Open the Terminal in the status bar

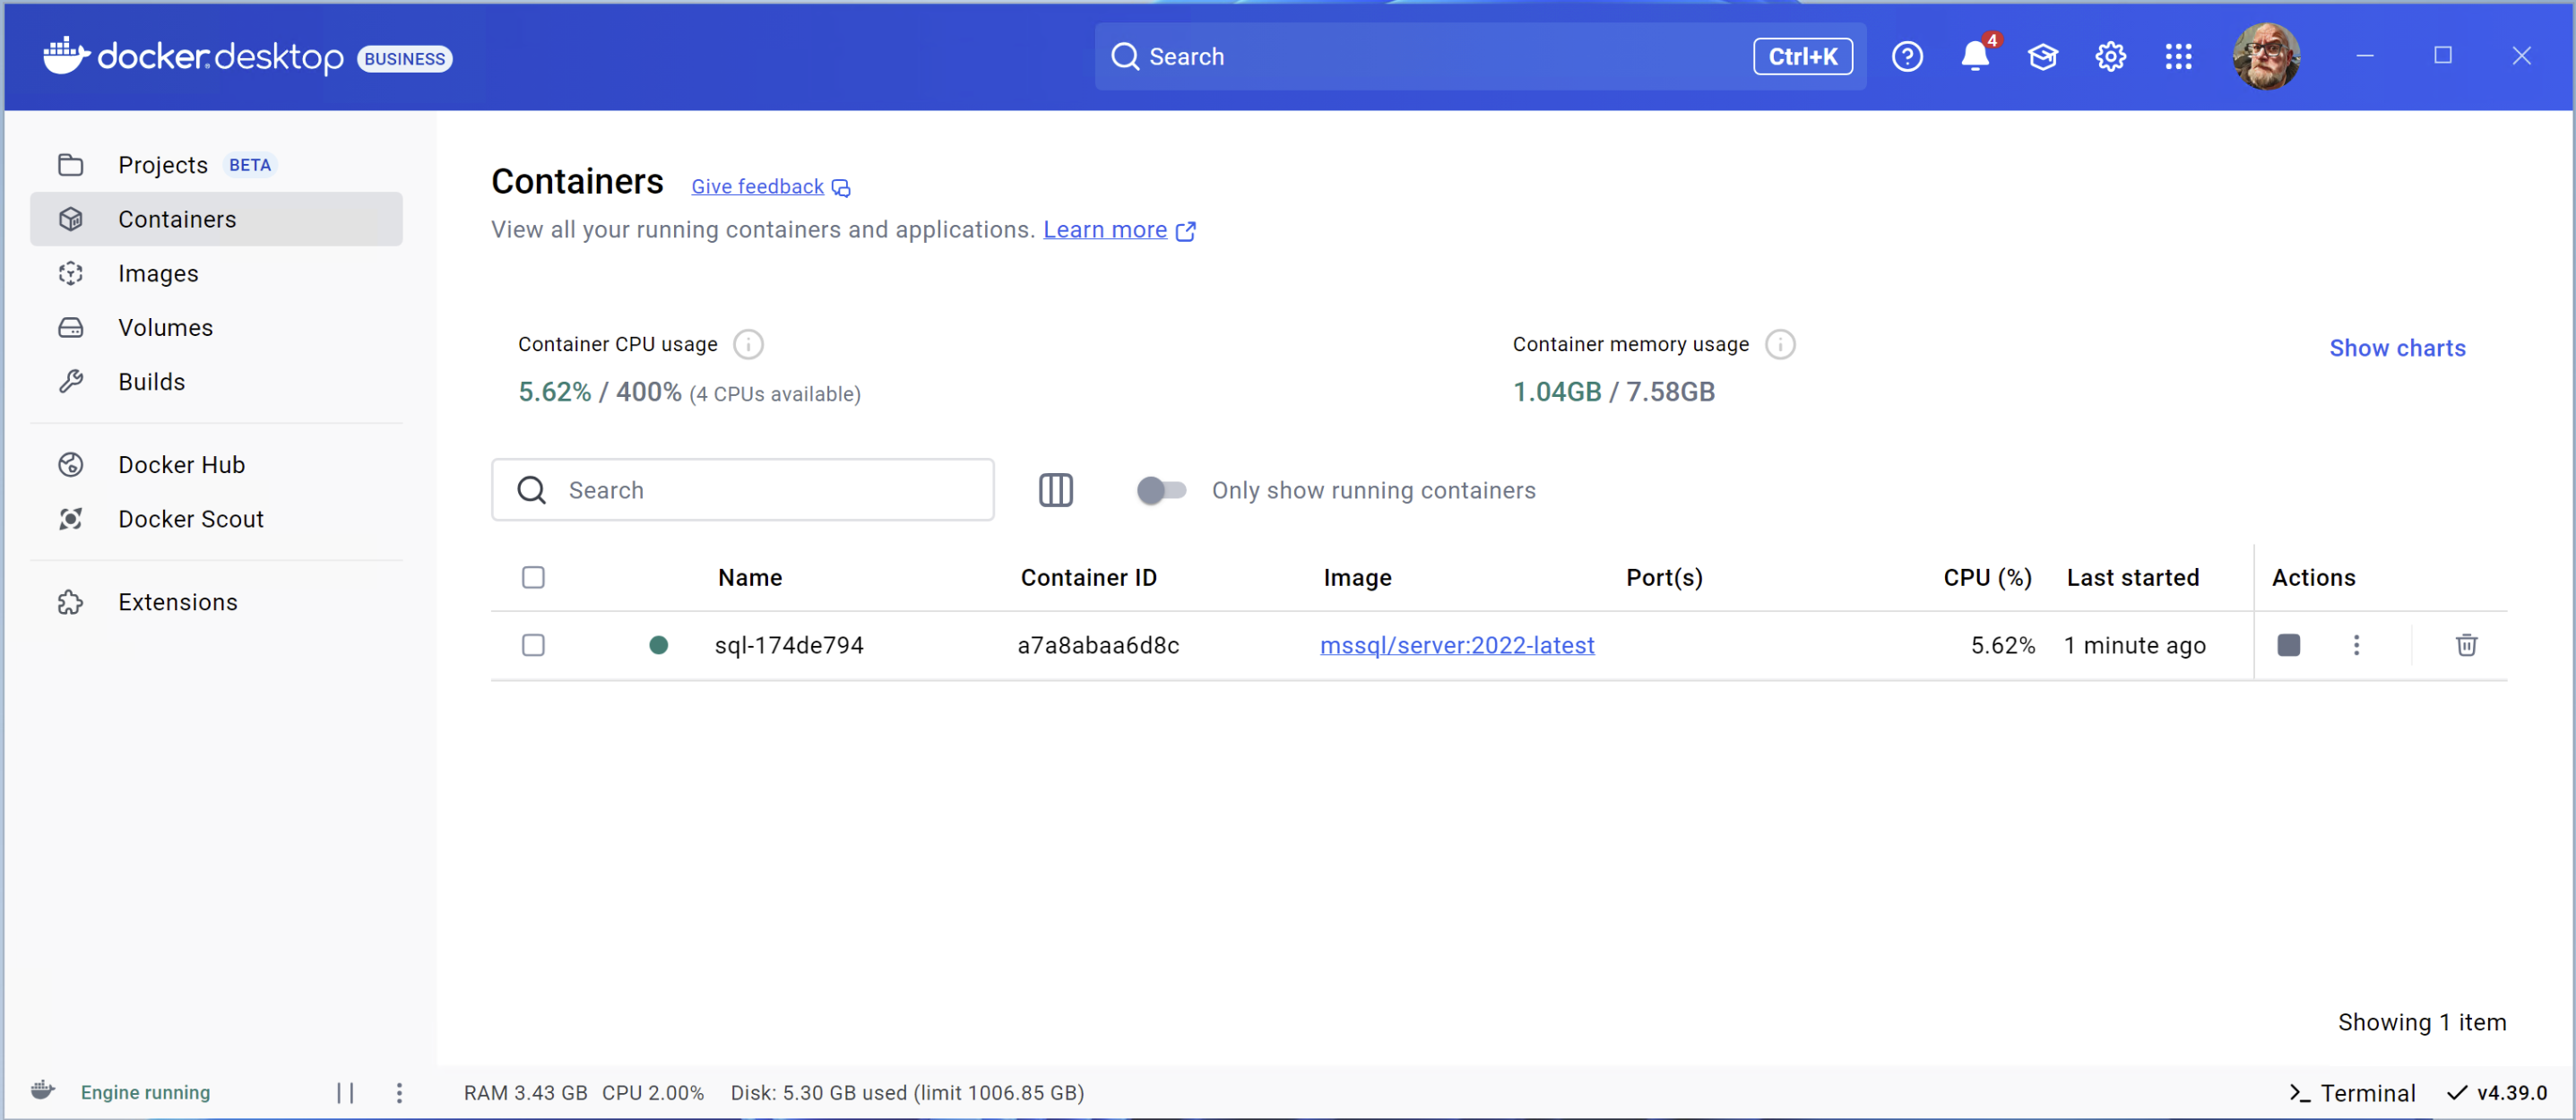click(x=2352, y=1092)
